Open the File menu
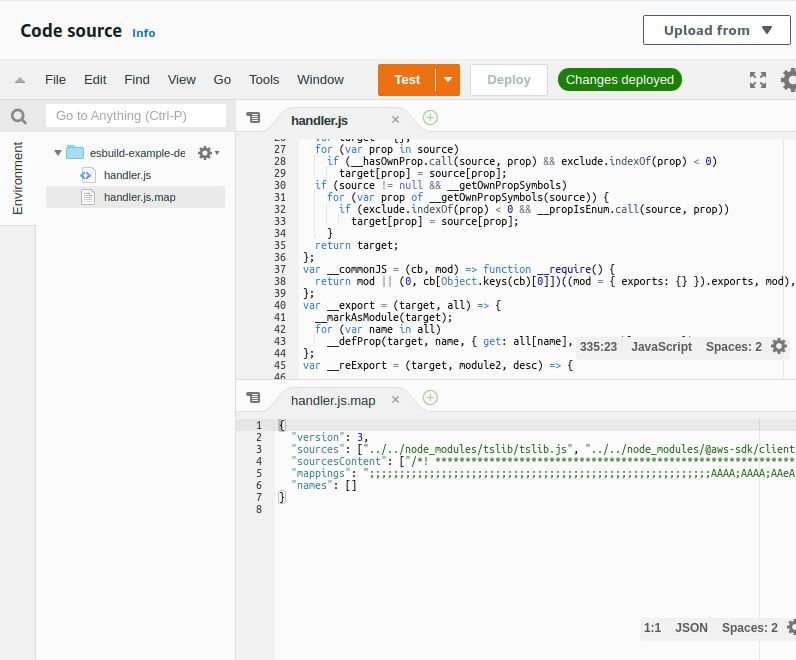The image size is (796, 660). 55,80
